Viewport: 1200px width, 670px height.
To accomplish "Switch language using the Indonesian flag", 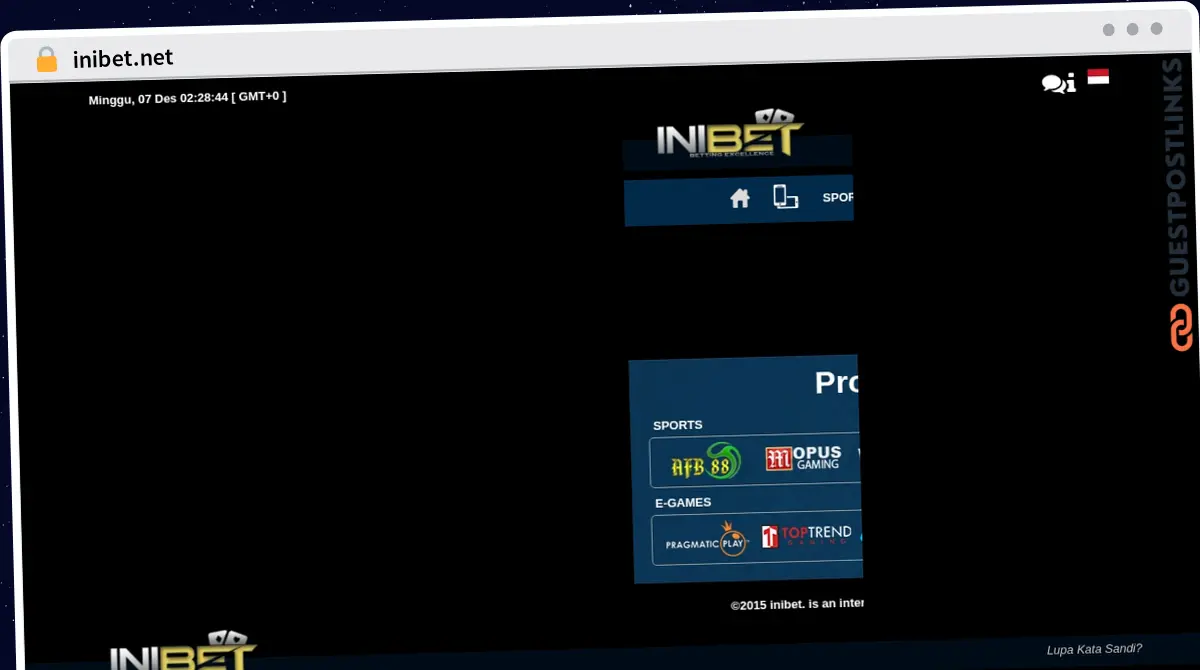I will pos(1098,76).
